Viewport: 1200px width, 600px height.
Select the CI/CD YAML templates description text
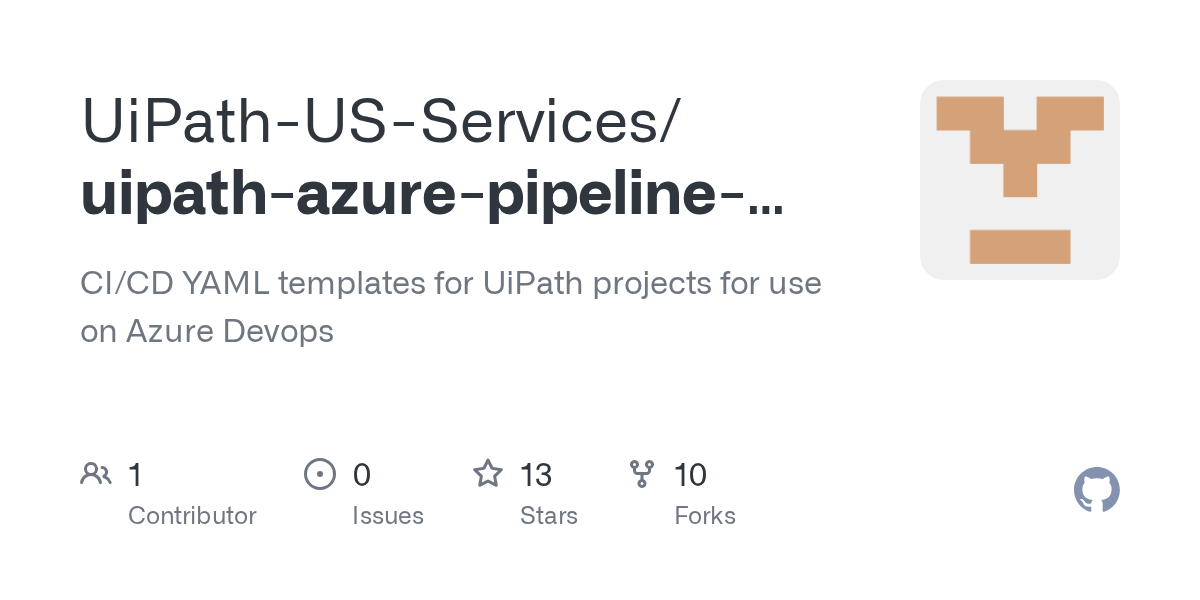[x=450, y=283]
